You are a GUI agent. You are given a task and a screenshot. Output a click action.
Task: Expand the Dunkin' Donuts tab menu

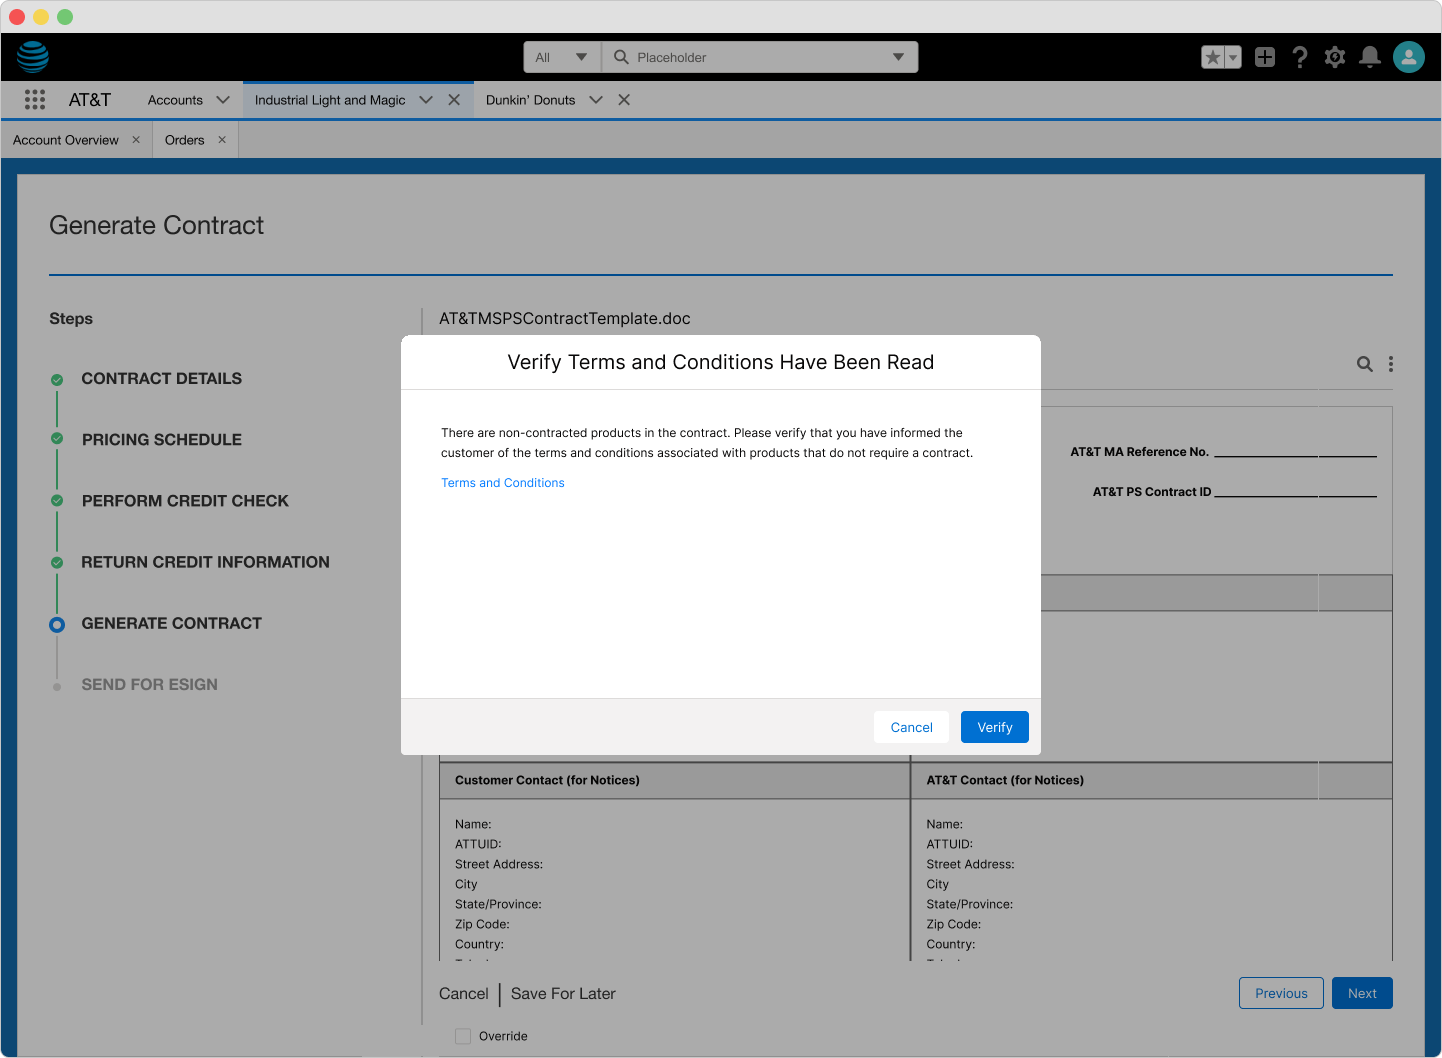pyautogui.click(x=596, y=100)
